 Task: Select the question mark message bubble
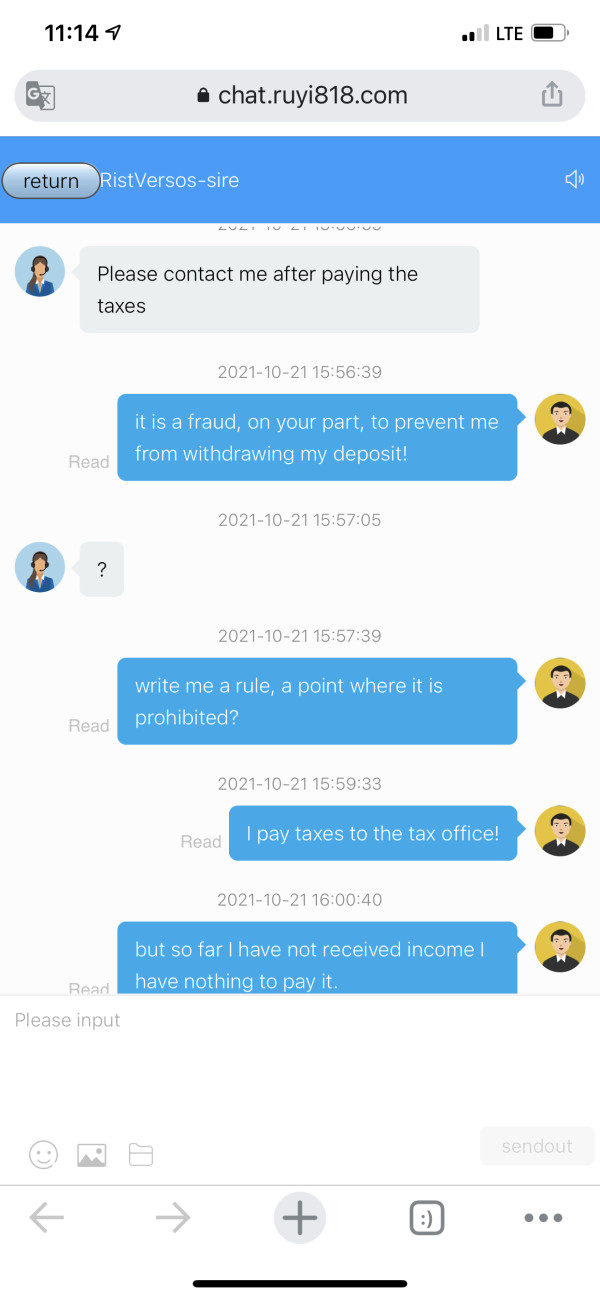pyautogui.click(x=102, y=569)
